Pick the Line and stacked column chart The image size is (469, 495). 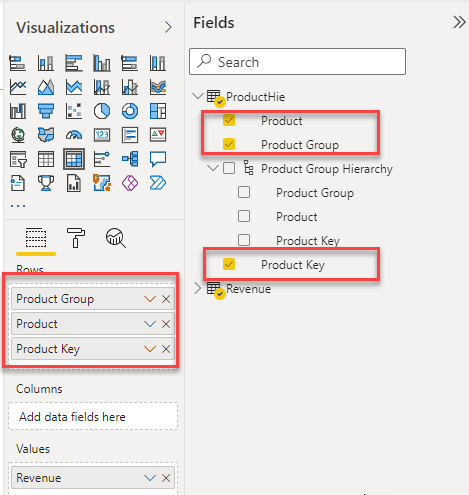click(x=102, y=87)
